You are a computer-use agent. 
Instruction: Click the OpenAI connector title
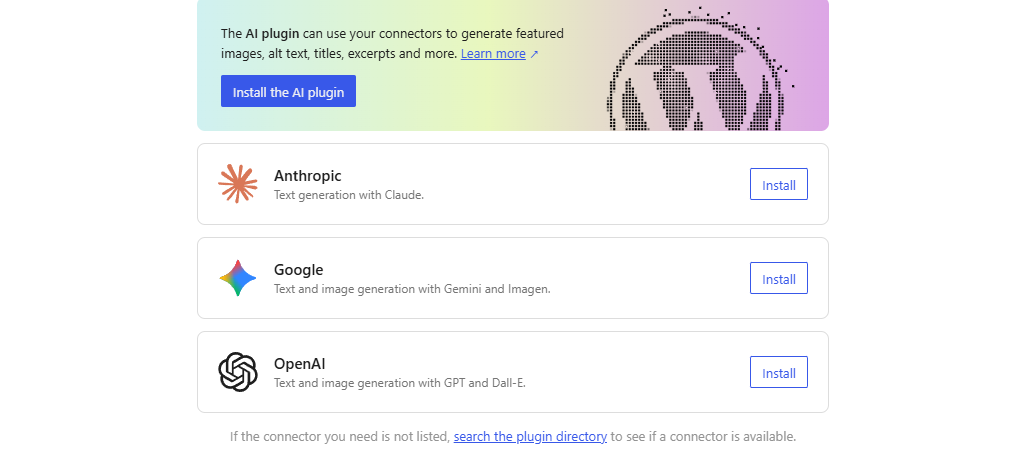(x=300, y=364)
